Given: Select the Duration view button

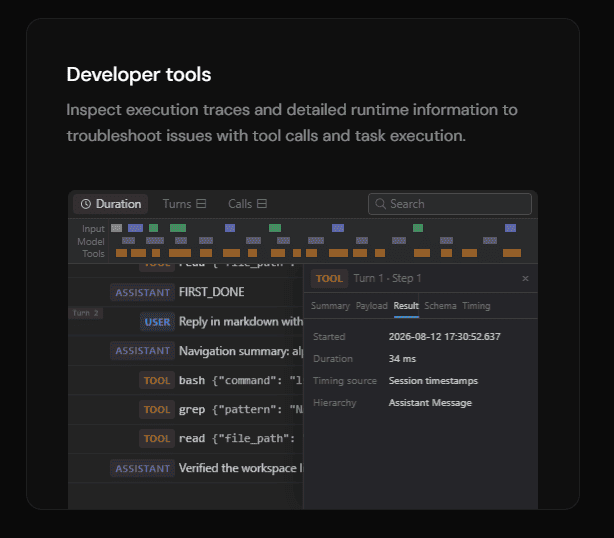Looking at the screenshot, I should 110,204.
